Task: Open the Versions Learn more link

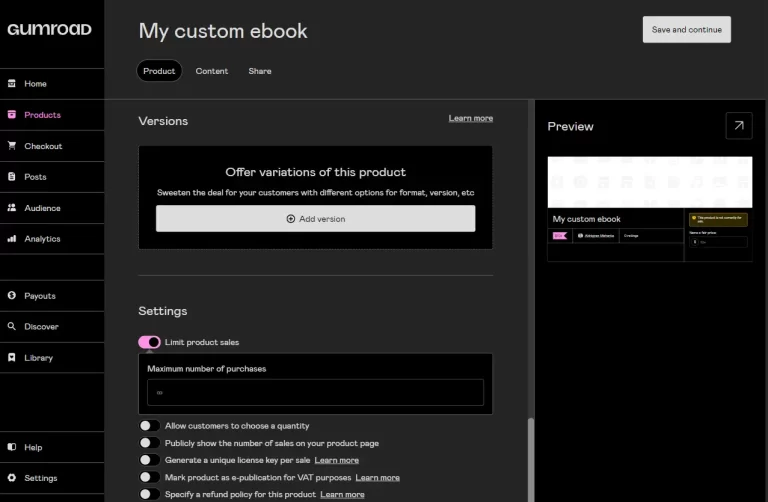Action: (x=471, y=118)
